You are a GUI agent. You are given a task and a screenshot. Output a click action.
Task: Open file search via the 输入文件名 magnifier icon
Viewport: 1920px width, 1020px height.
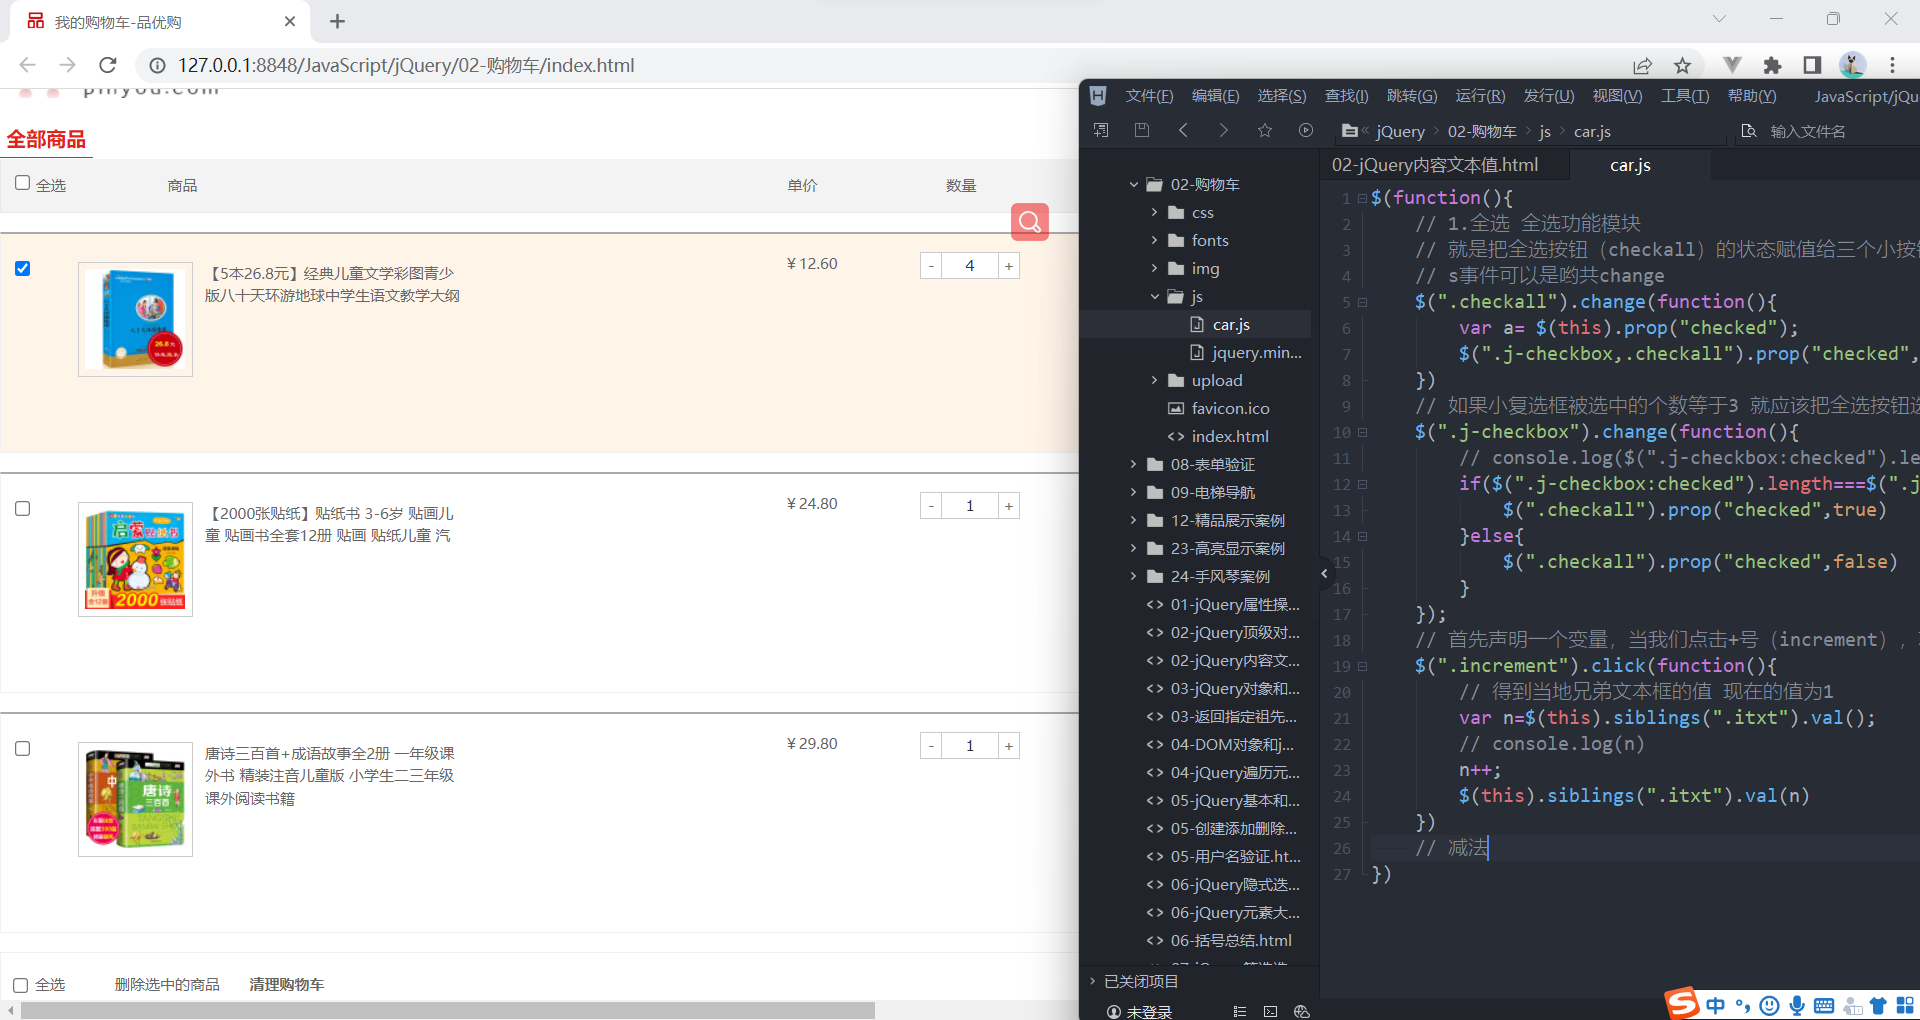[1748, 131]
